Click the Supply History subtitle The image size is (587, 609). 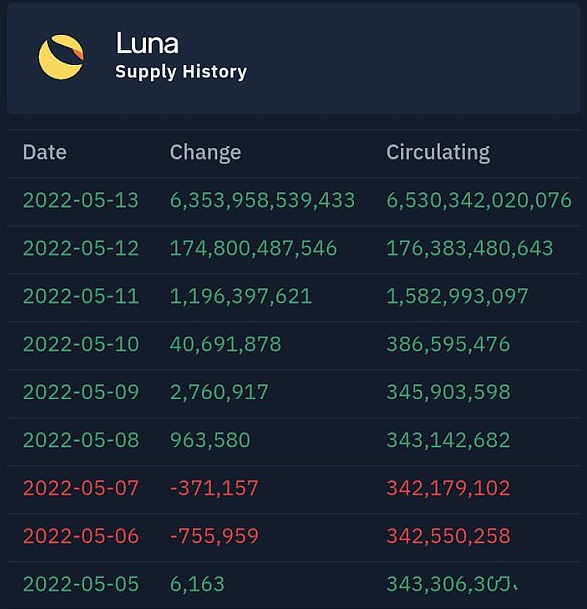click(181, 72)
